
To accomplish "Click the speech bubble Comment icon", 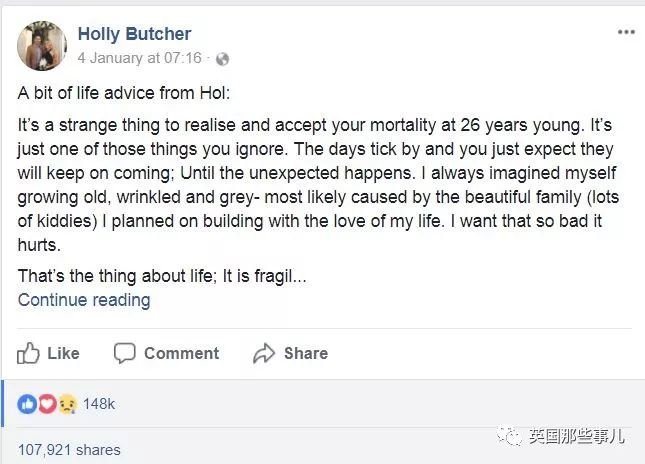I will point(124,353).
